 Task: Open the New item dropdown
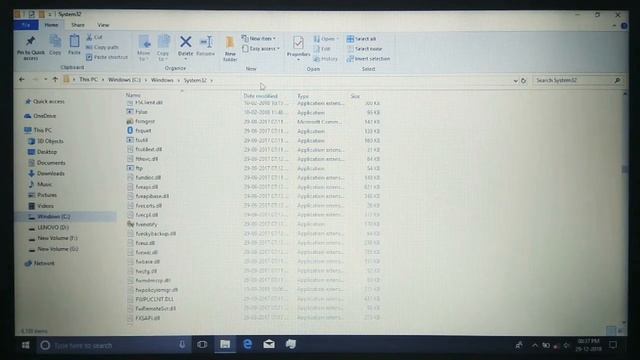click(x=260, y=38)
